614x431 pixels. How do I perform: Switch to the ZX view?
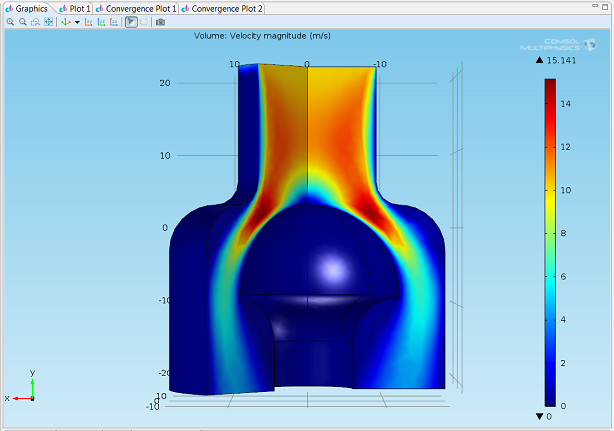tap(115, 22)
